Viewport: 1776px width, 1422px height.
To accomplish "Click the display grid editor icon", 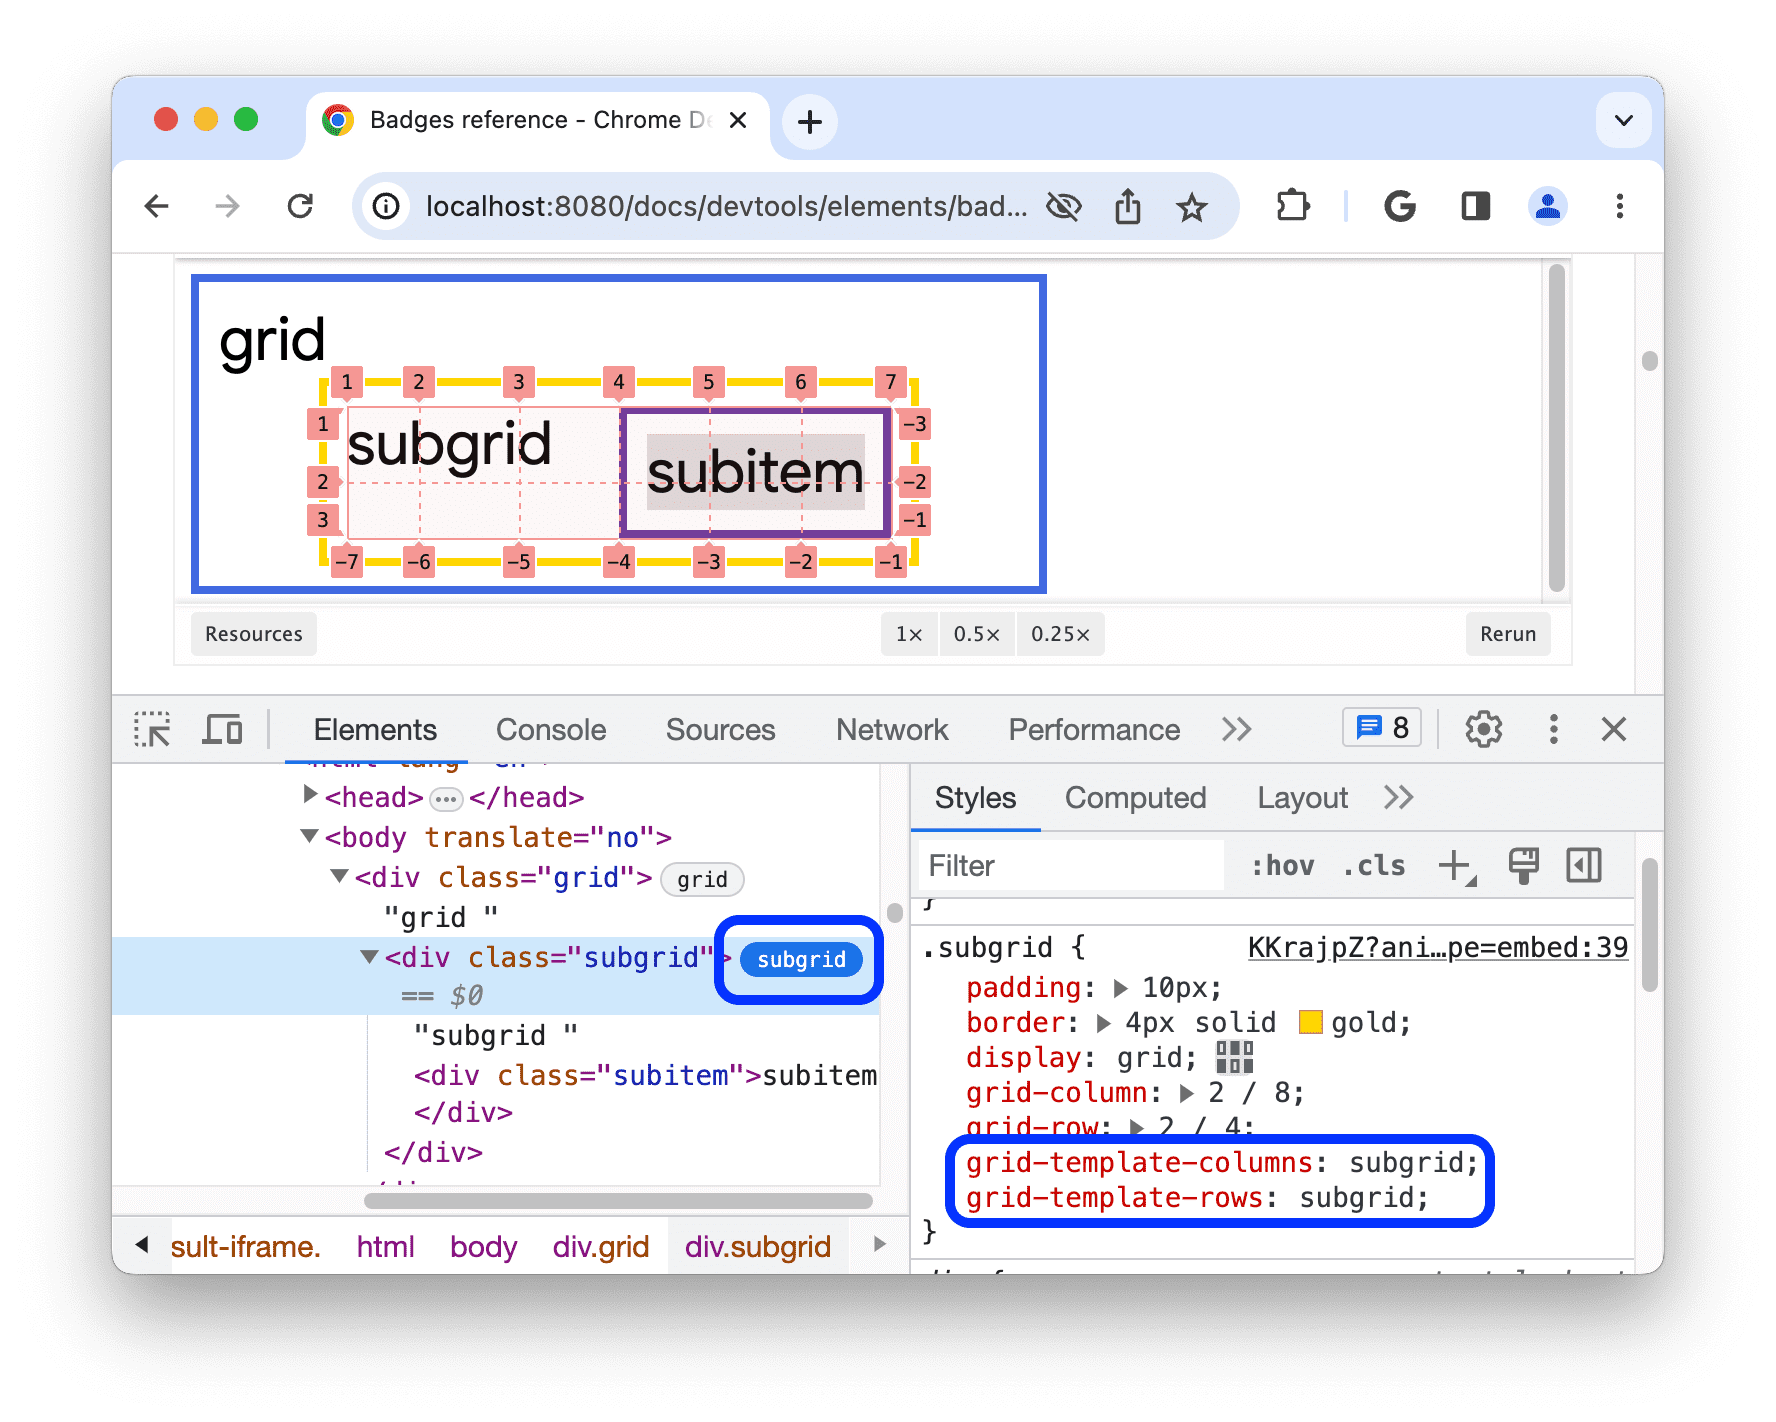I will (x=1234, y=1057).
